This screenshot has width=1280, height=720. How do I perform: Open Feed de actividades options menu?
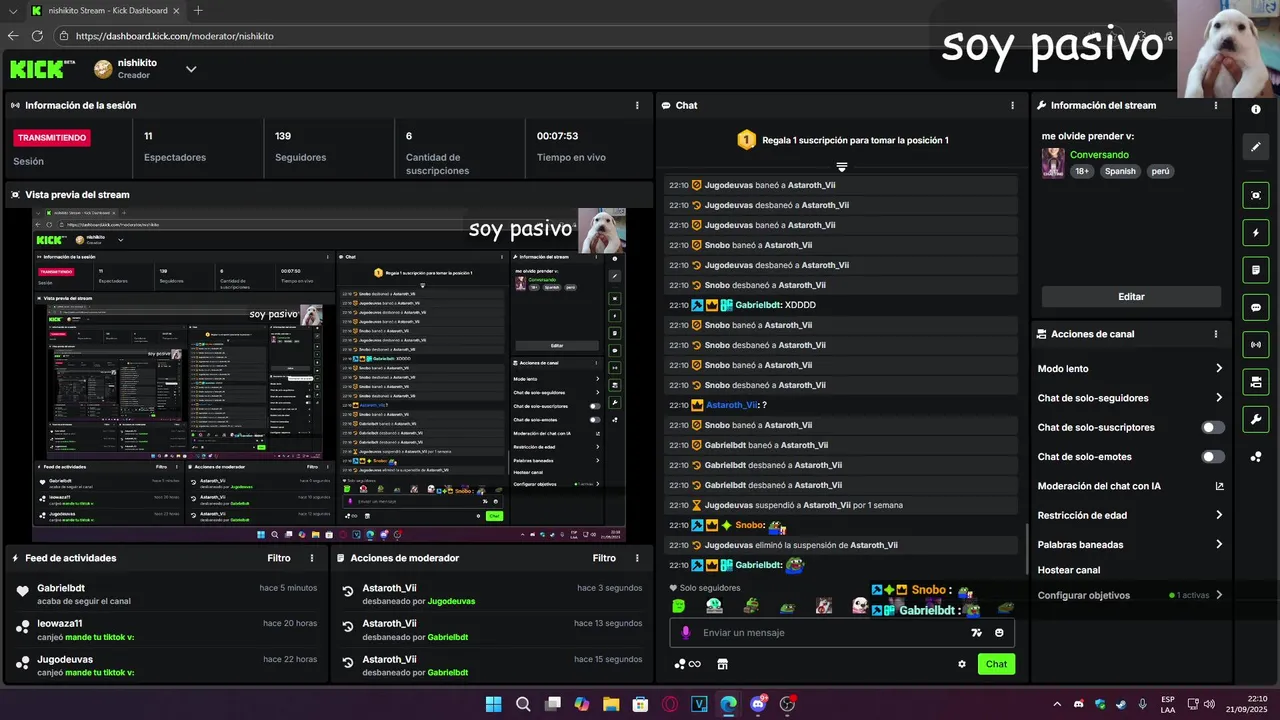312,558
